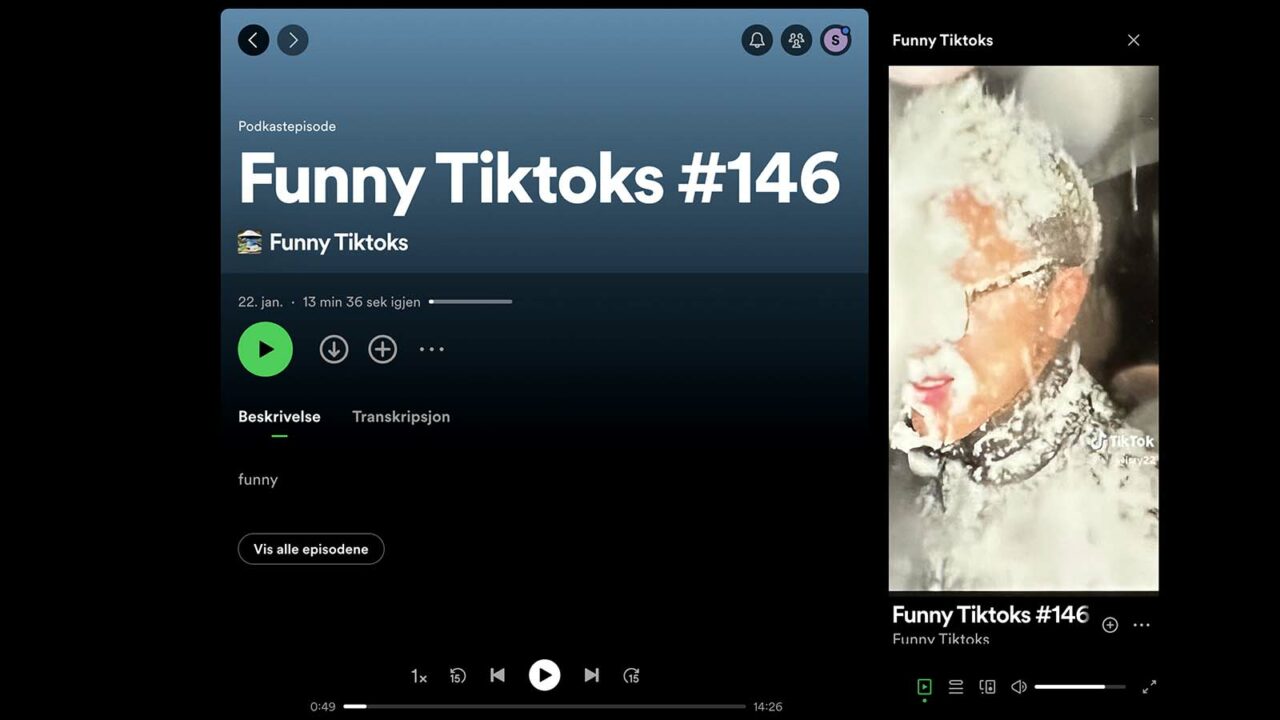This screenshot has width=1280, height=720.
Task: Open the notifications bell
Action: coord(757,40)
